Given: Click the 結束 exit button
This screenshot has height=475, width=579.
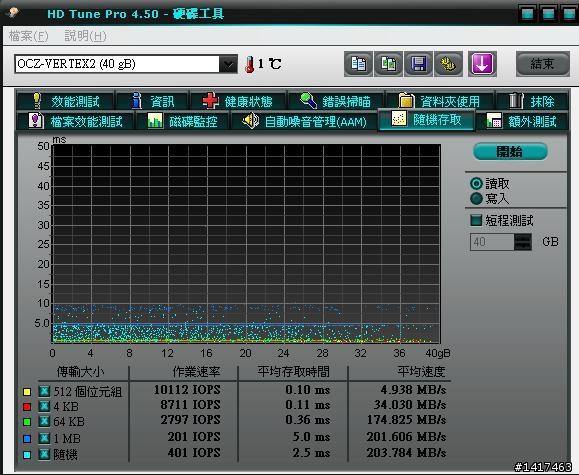Looking at the screenshot, I should [x=542, y=64].
